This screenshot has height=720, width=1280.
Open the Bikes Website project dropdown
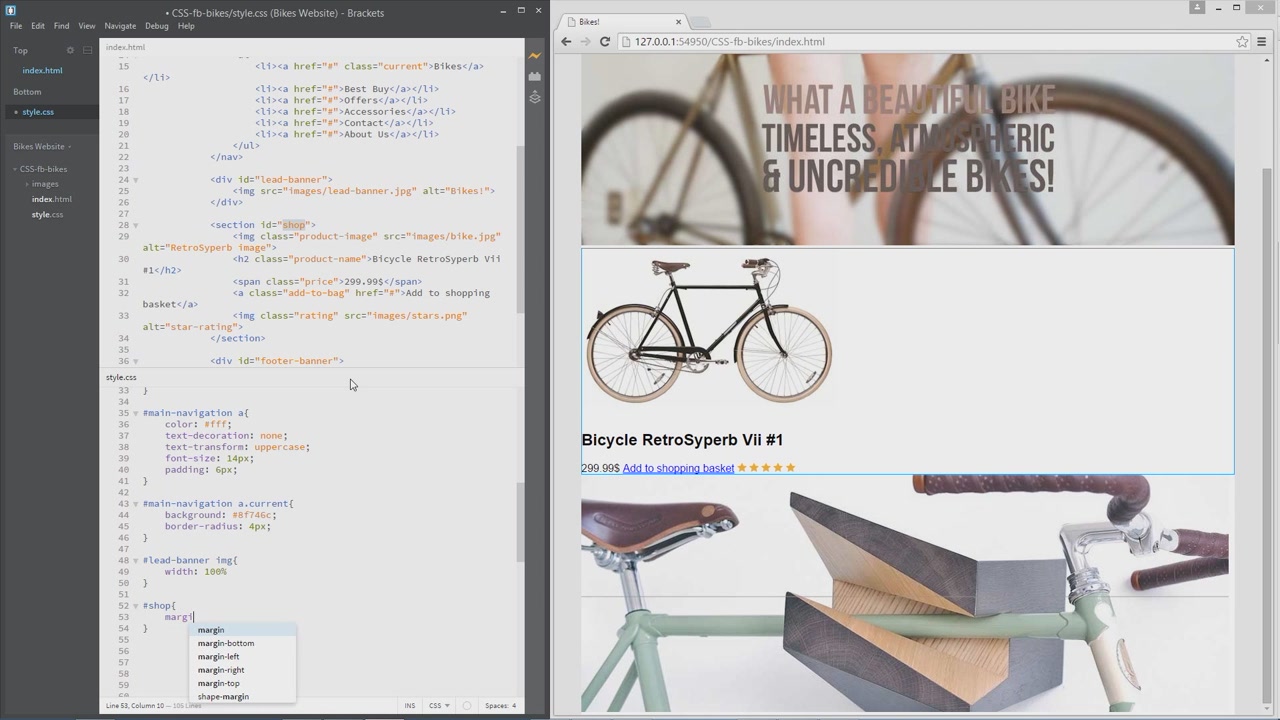pyautogui.click(x=43, y=146)
